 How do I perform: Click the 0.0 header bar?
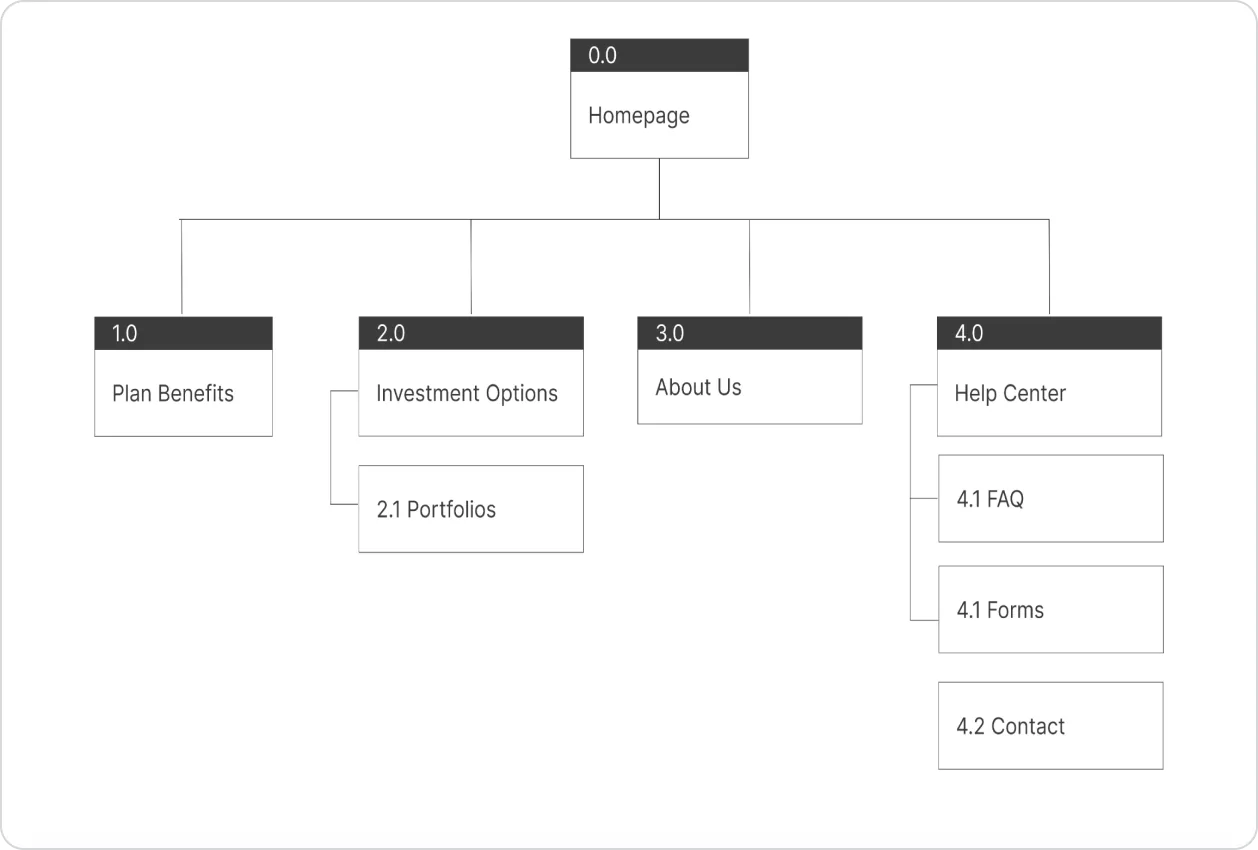pos(659,55)
